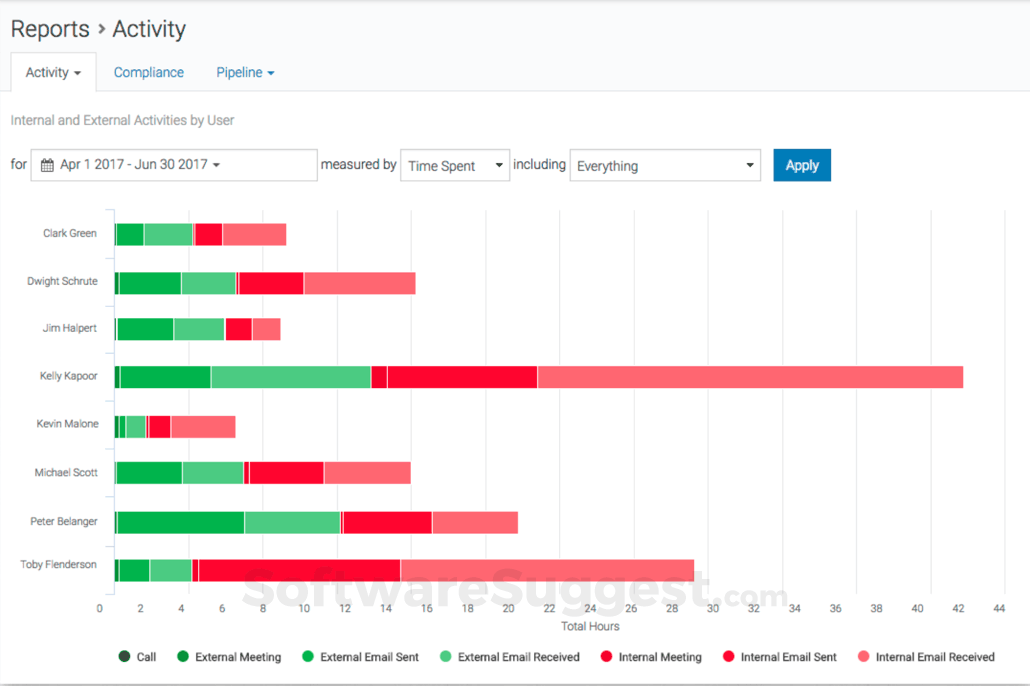Screen dimensions: 1030x686
Task: Click the Apply button
Action: click(801, 165)
